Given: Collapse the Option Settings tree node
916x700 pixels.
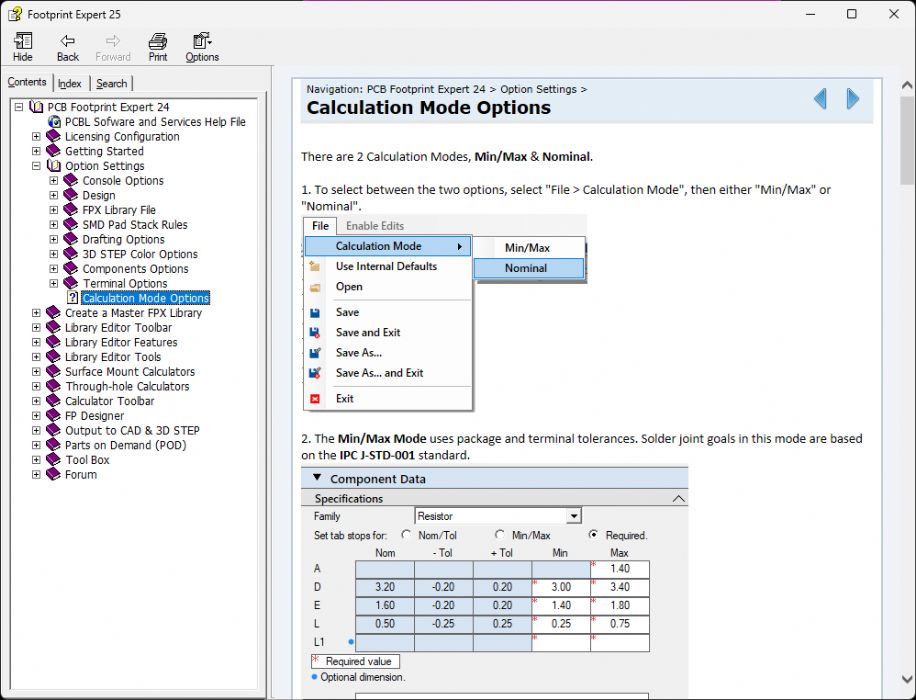Looking at the screenshot, I should (36, 166).
